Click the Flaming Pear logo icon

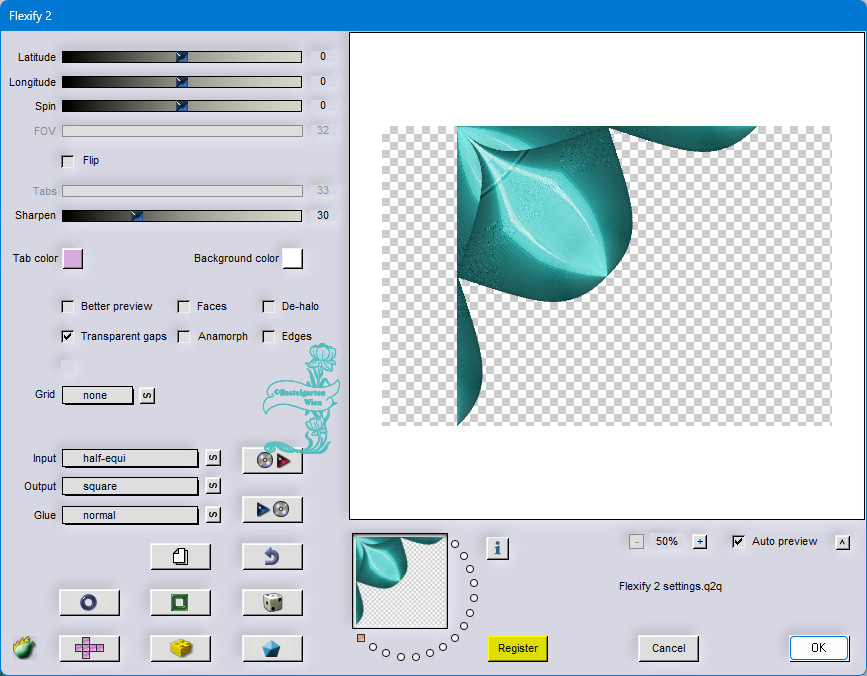(x=24, y=647)
